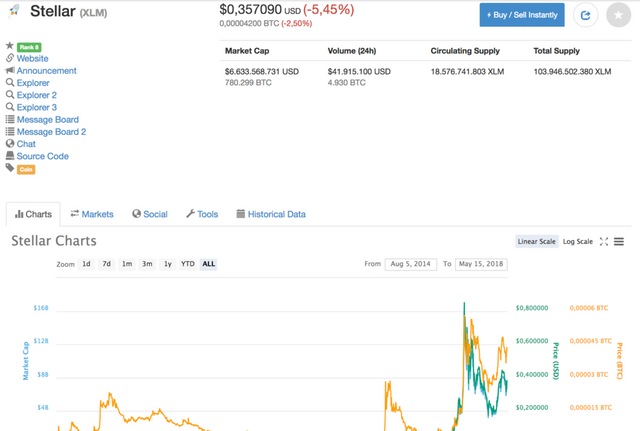The width and height of the screenshot is (640, 431).
Task: Set chart zoom to 1m
Action: pos(127,264)
